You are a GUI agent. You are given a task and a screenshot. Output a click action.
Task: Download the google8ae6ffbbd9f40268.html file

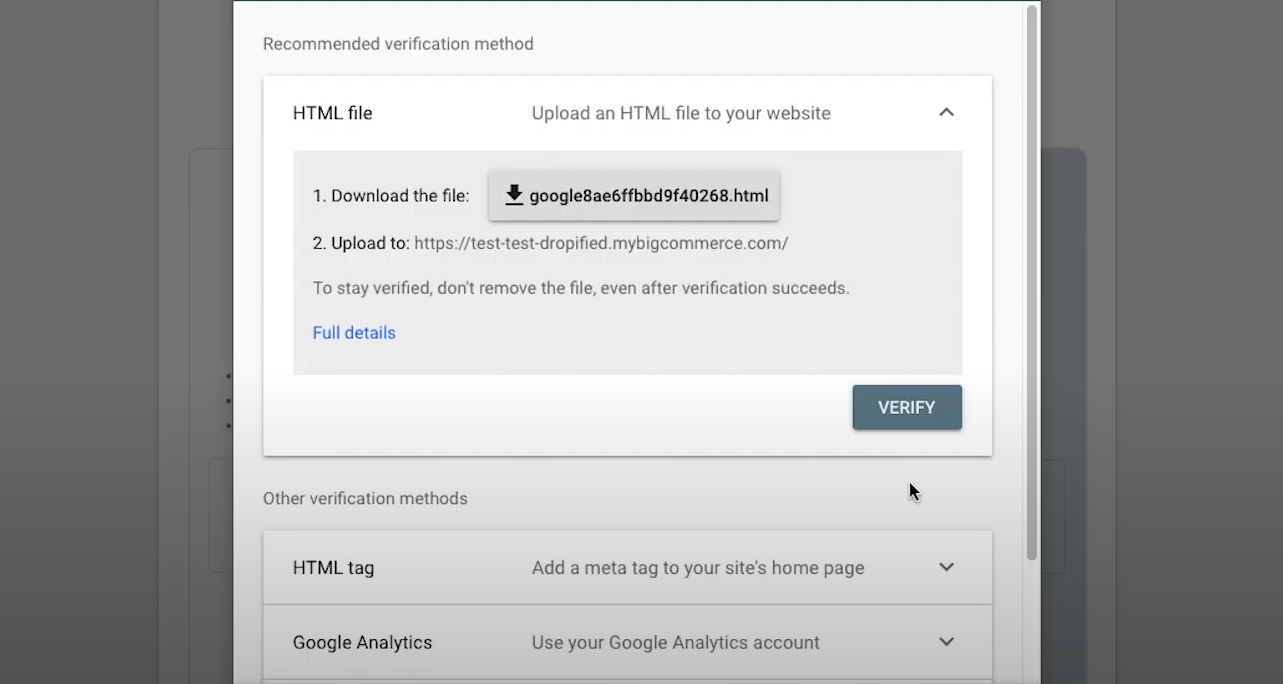(x=634, y=196)
